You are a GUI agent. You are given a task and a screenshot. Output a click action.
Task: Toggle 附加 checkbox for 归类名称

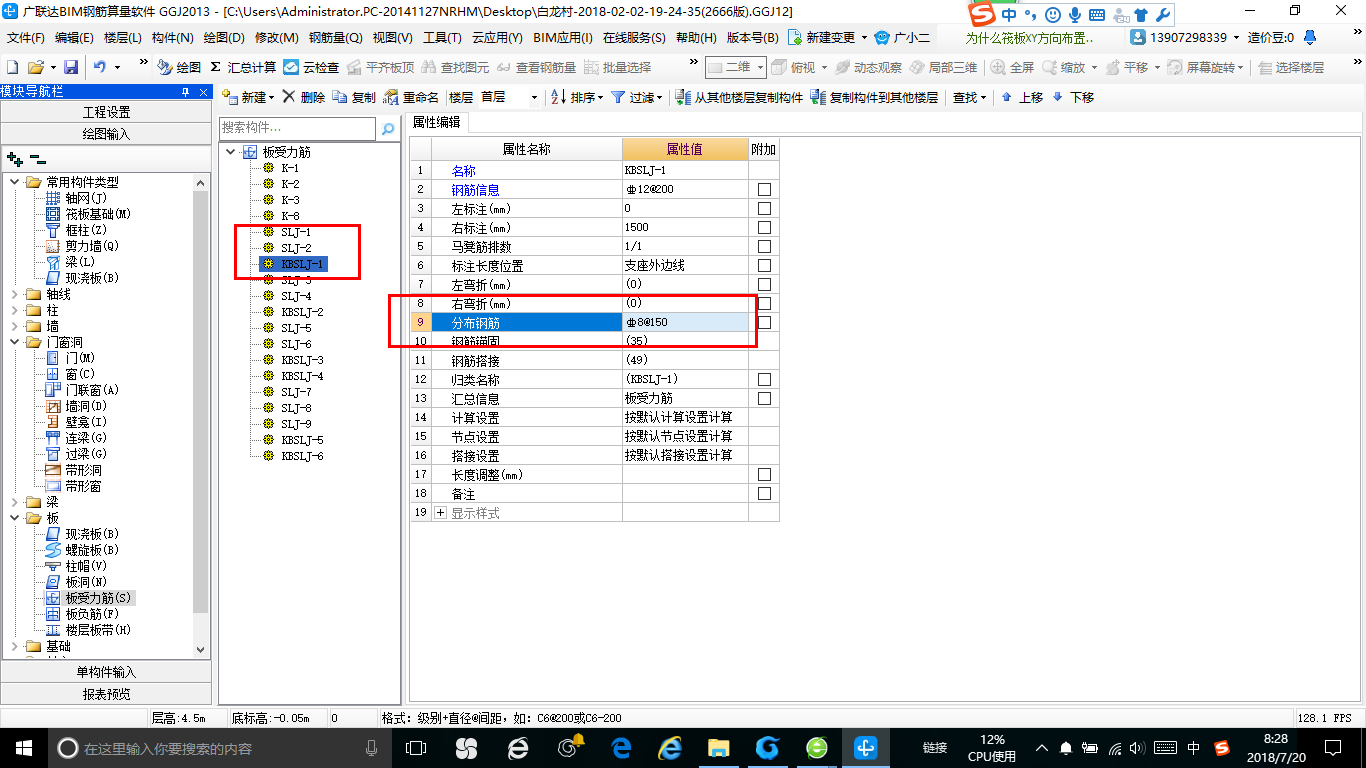(x=764, y=380)
